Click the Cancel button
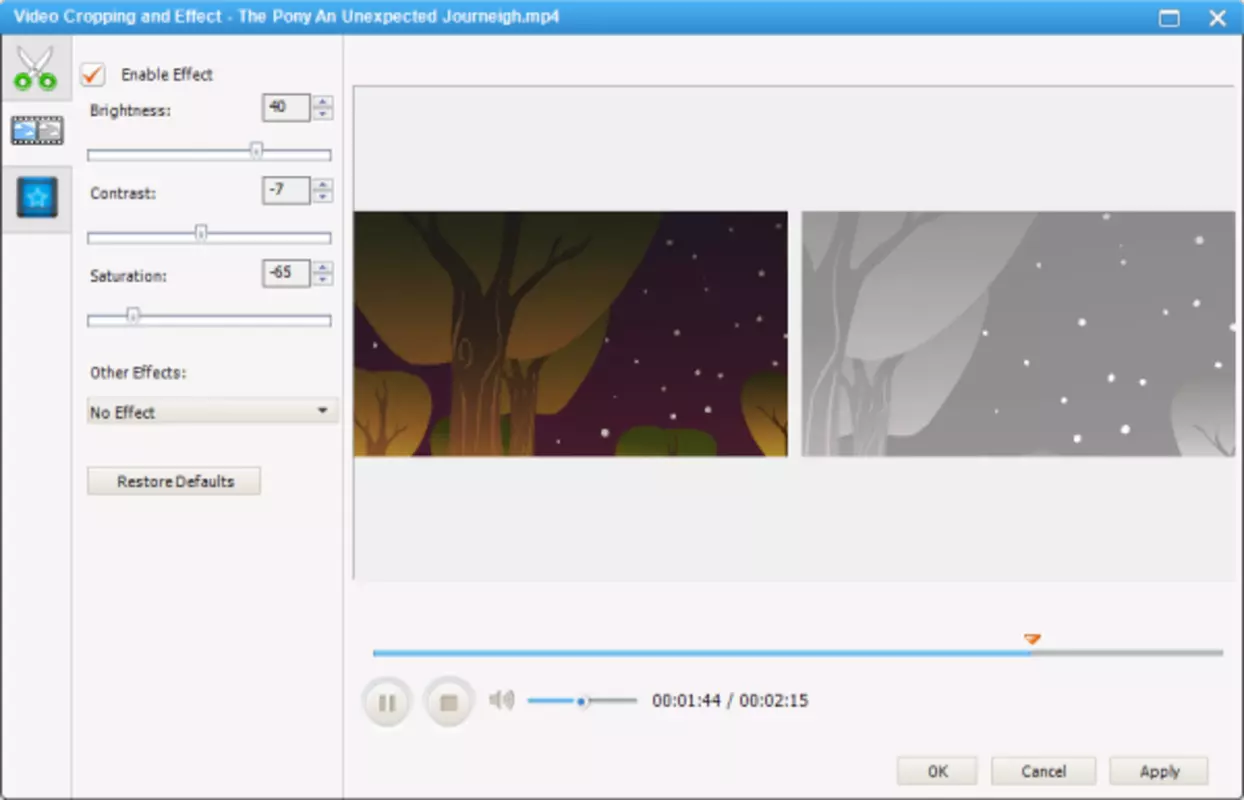 [x=1043, y=771]
